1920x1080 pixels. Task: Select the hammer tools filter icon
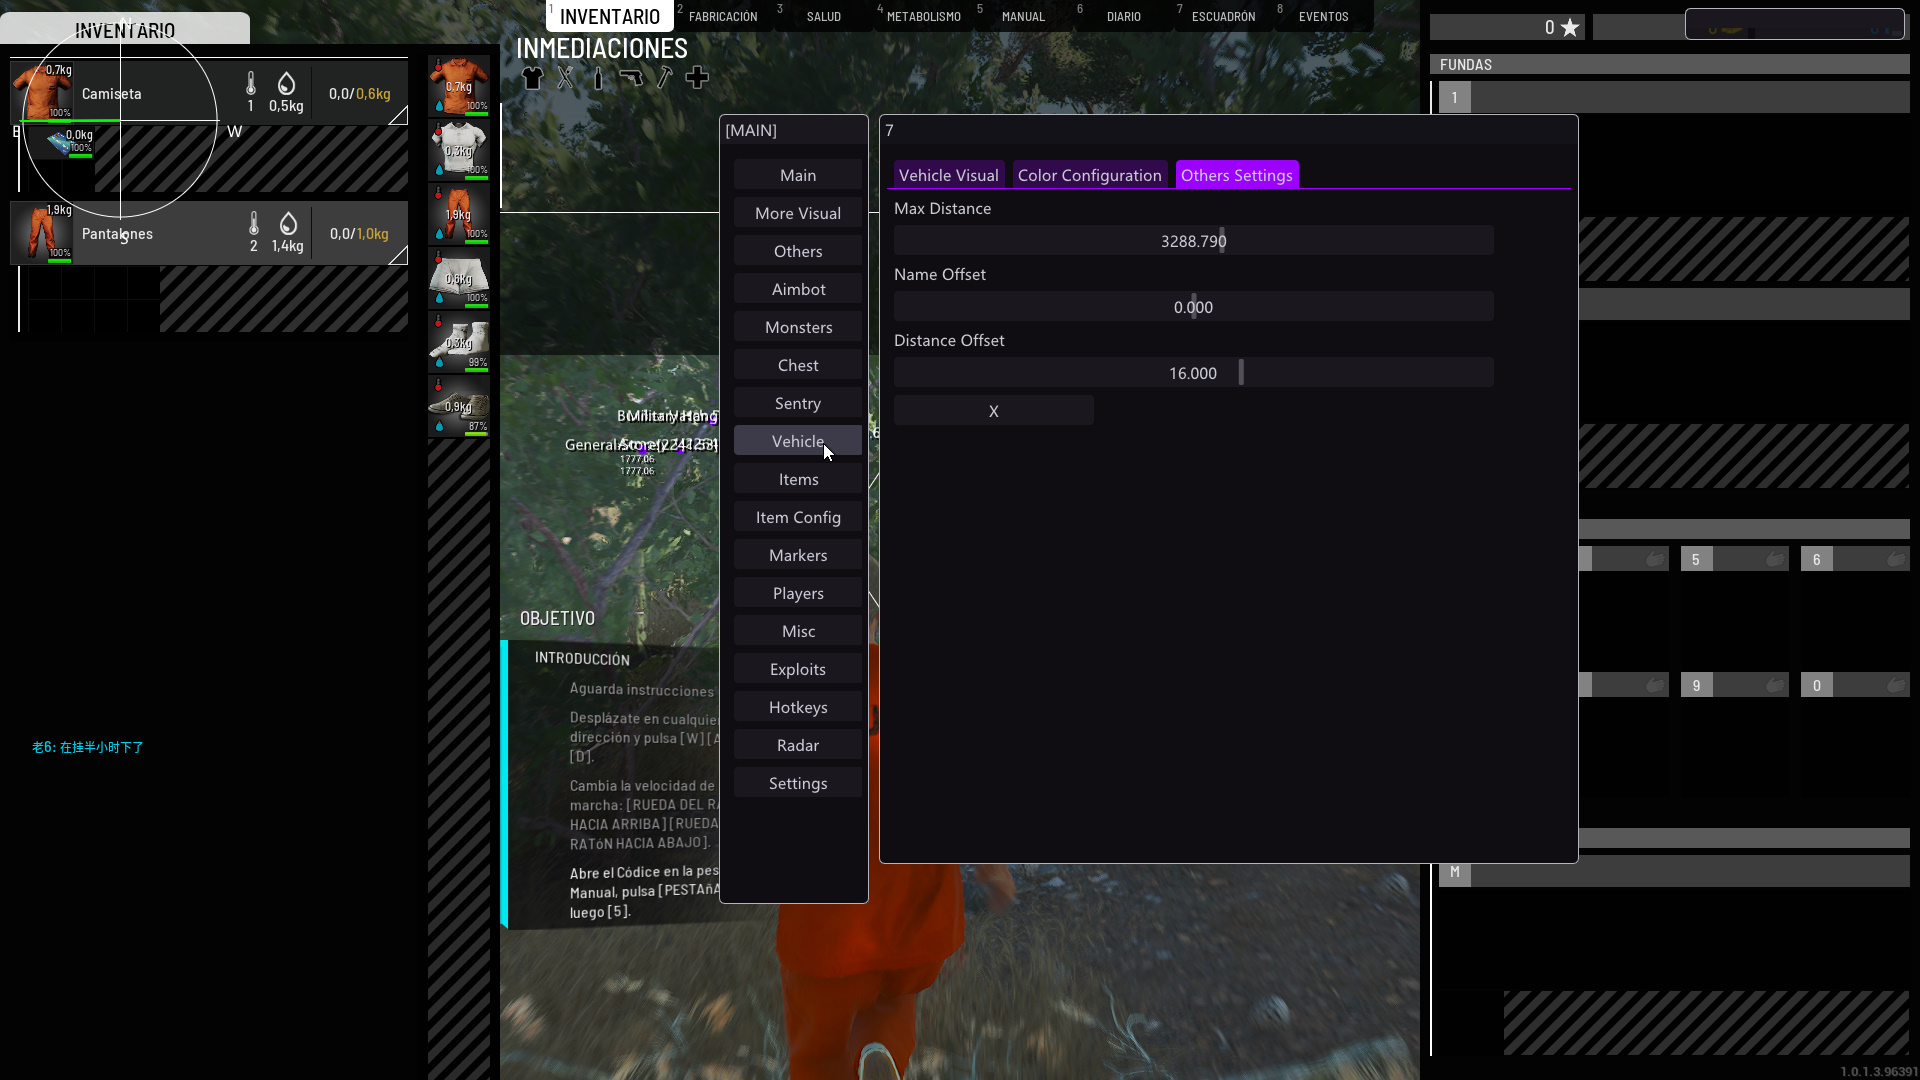point(664,78)
